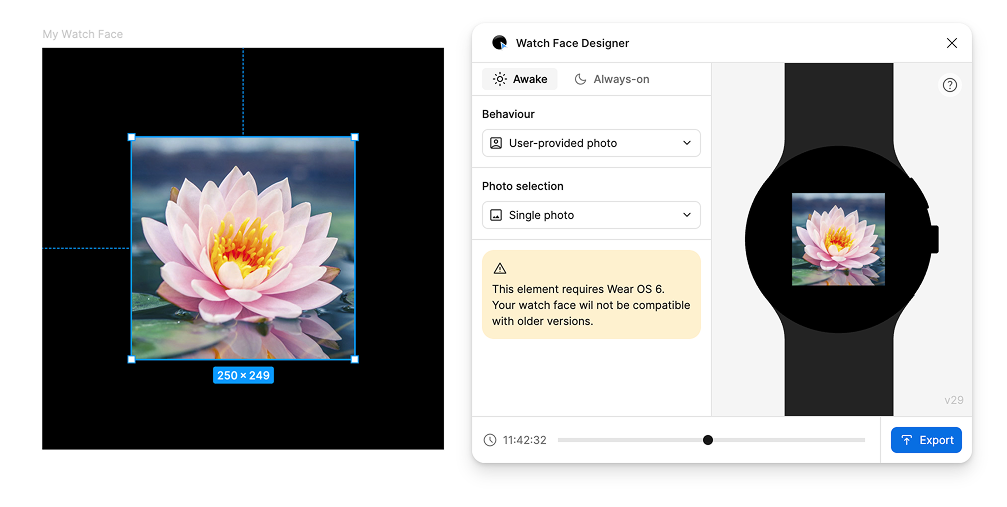Open the Behaviour dropdown
Screen dimensions: 1007x507
click(591, 143)
